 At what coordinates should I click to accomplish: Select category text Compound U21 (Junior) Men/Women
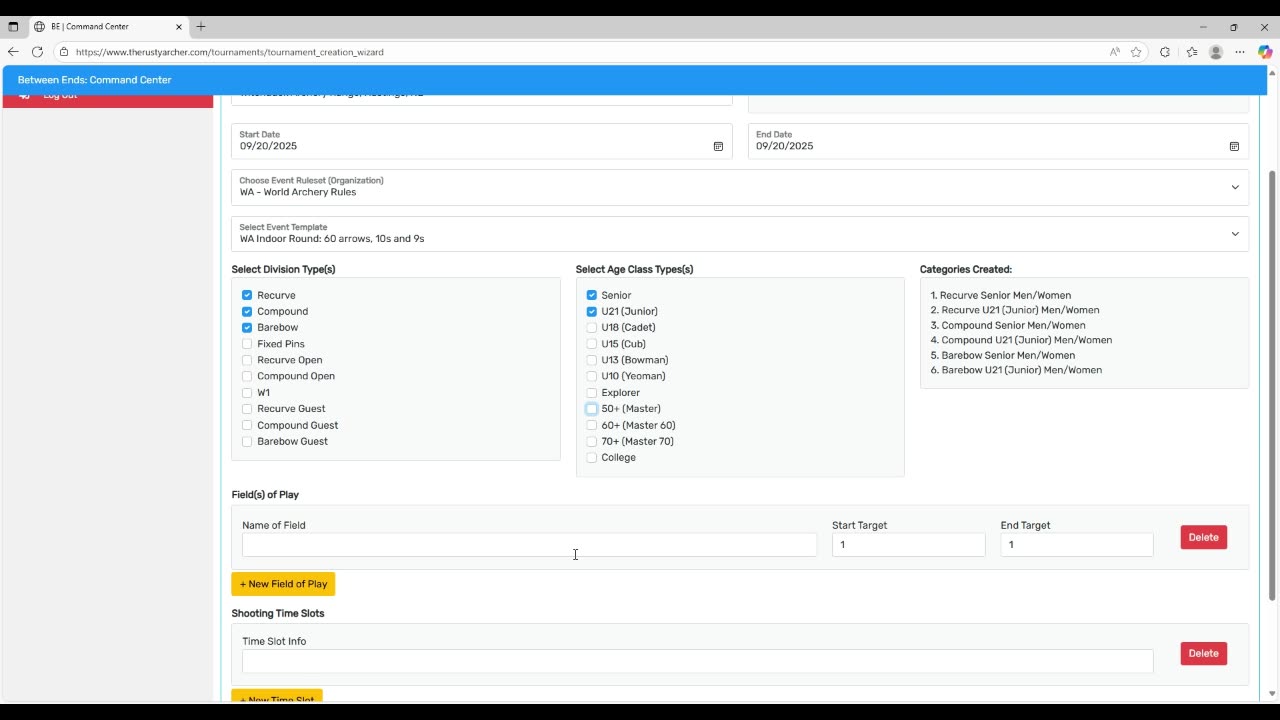click(1026, 340)
